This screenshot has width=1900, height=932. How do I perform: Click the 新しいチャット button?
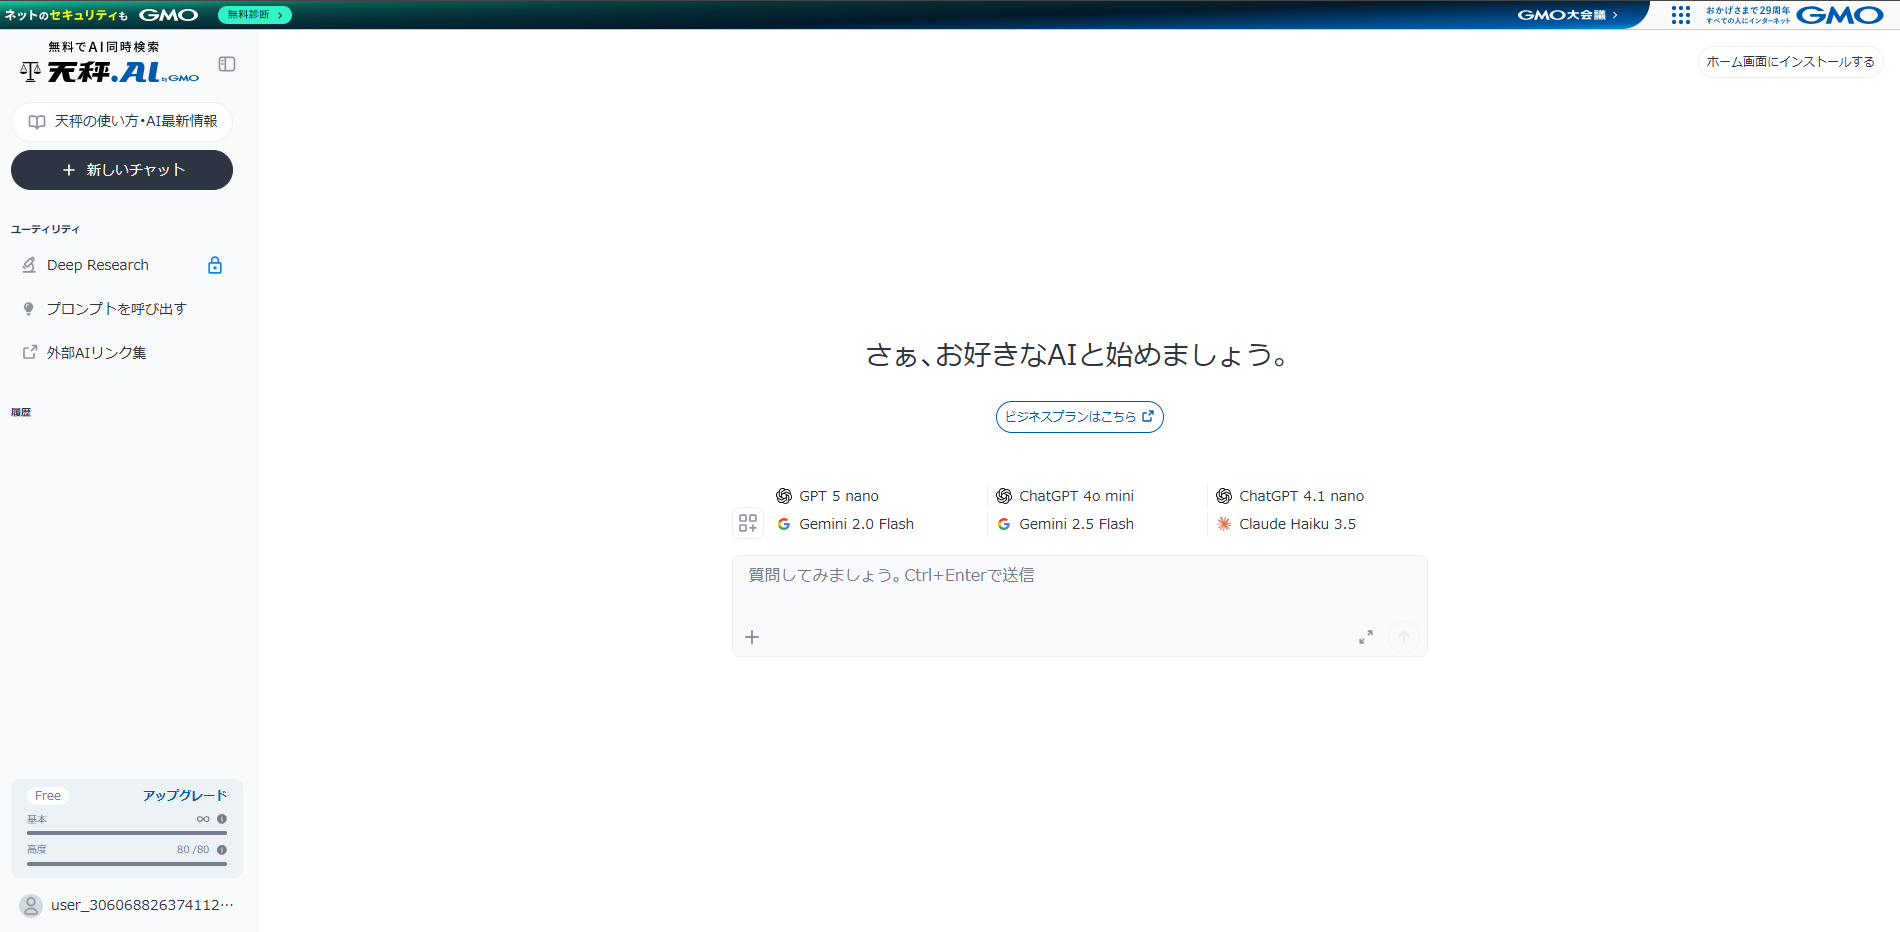coord(121,170)
